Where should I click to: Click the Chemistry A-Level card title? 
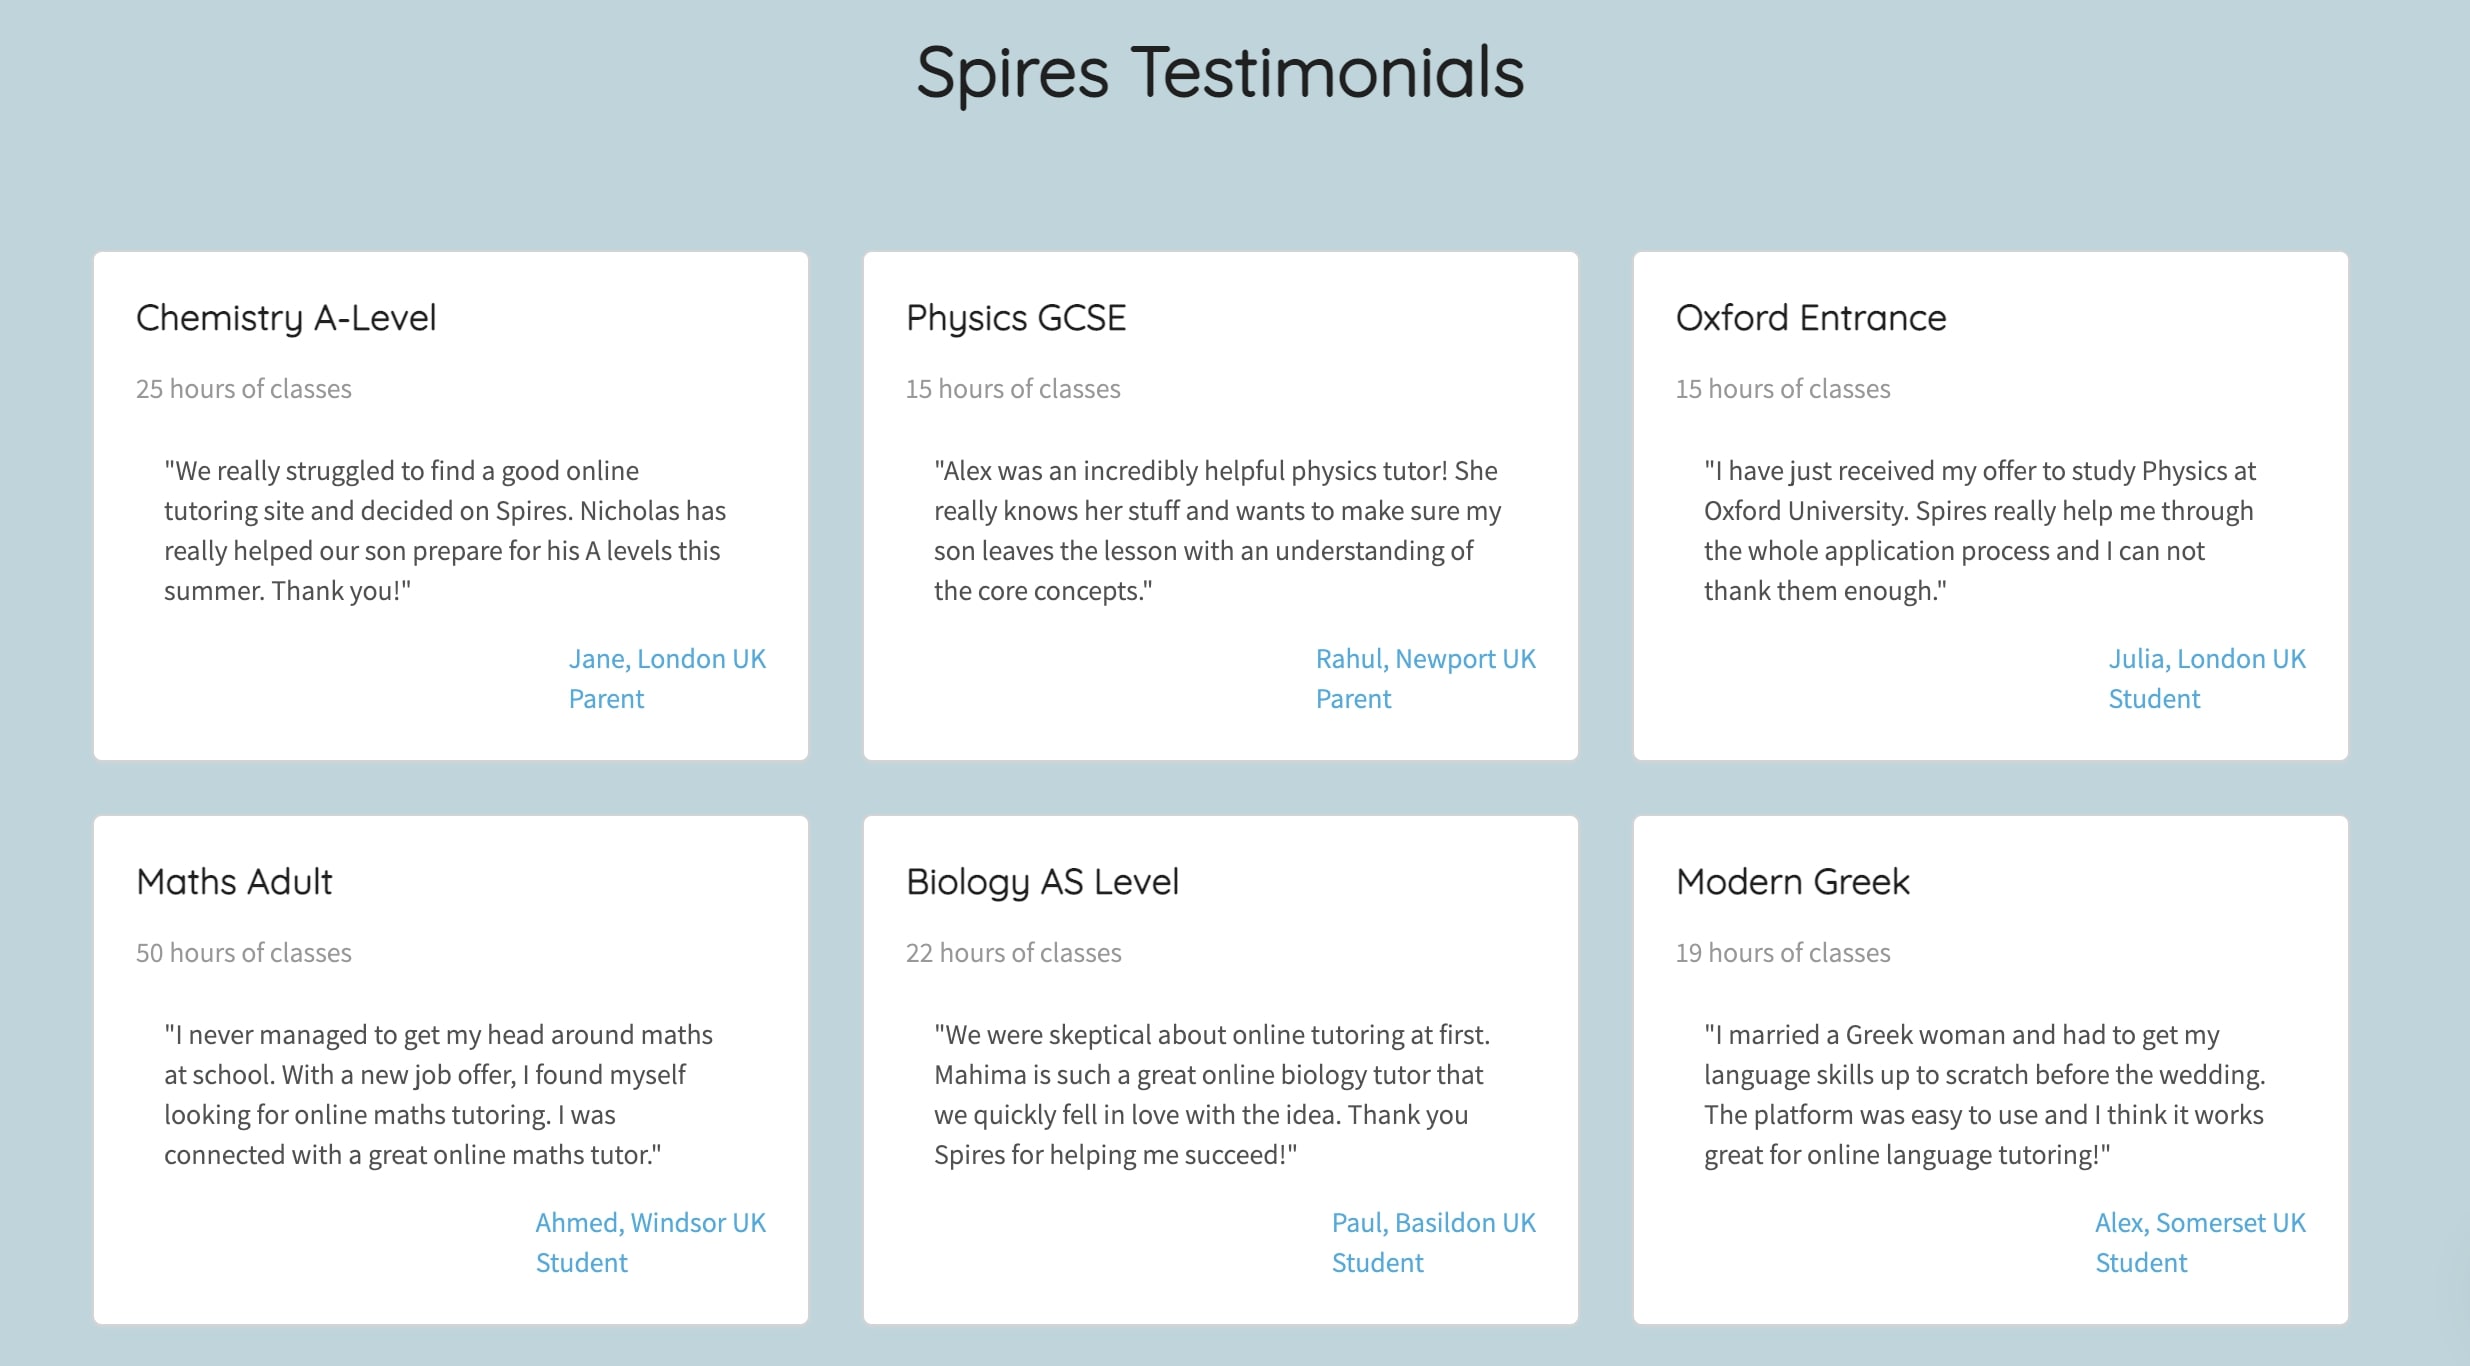click(x=286, y=318)
